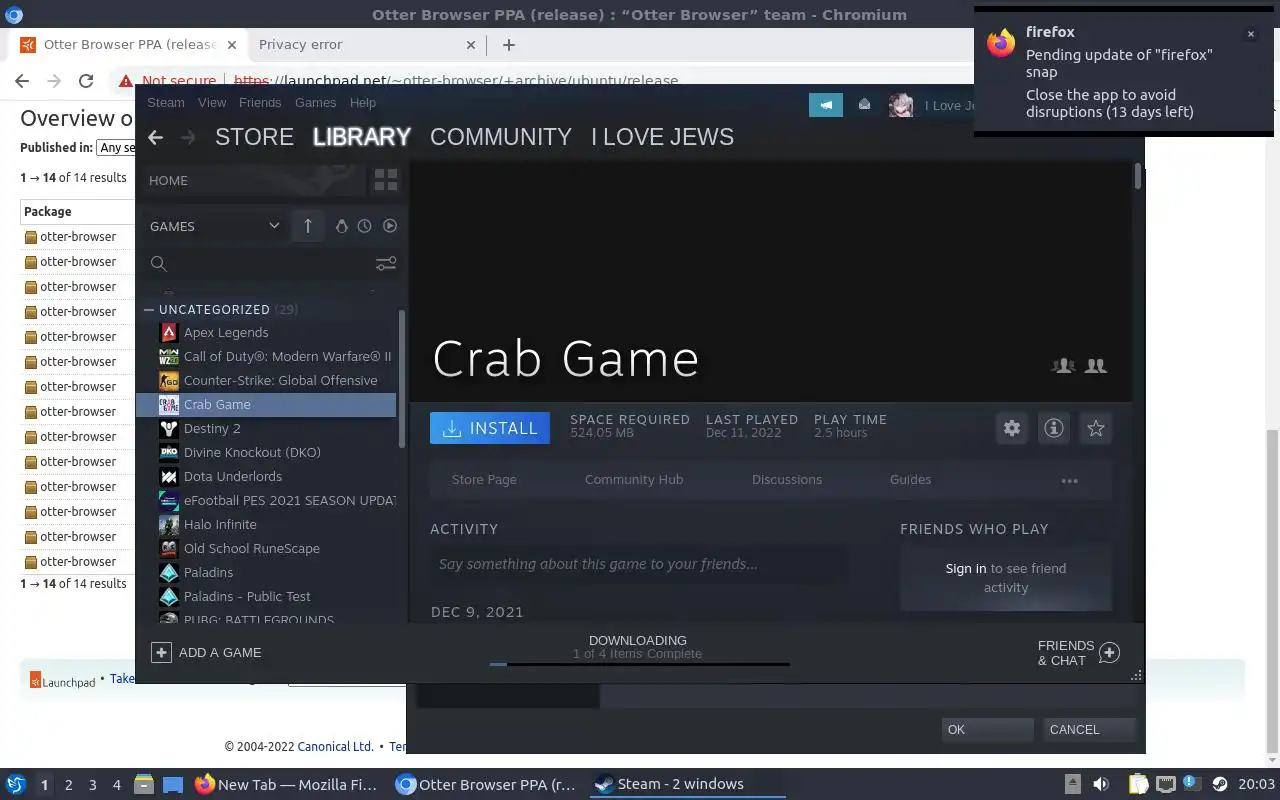The height and width of the screenshot is (800, 1280).
Task: Click the Steam system tray icon
Action: point(1219,785)
